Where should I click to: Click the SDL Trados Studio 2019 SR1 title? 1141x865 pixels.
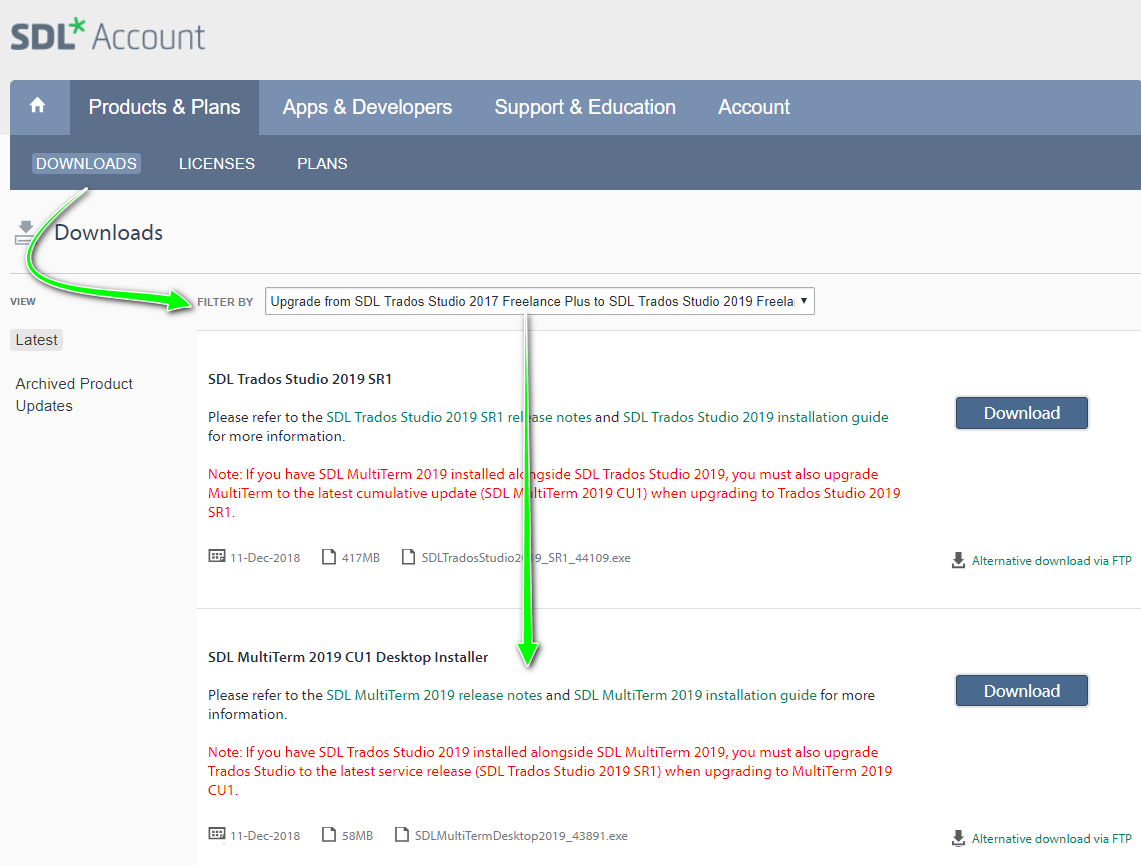click(x=300, y=379)
